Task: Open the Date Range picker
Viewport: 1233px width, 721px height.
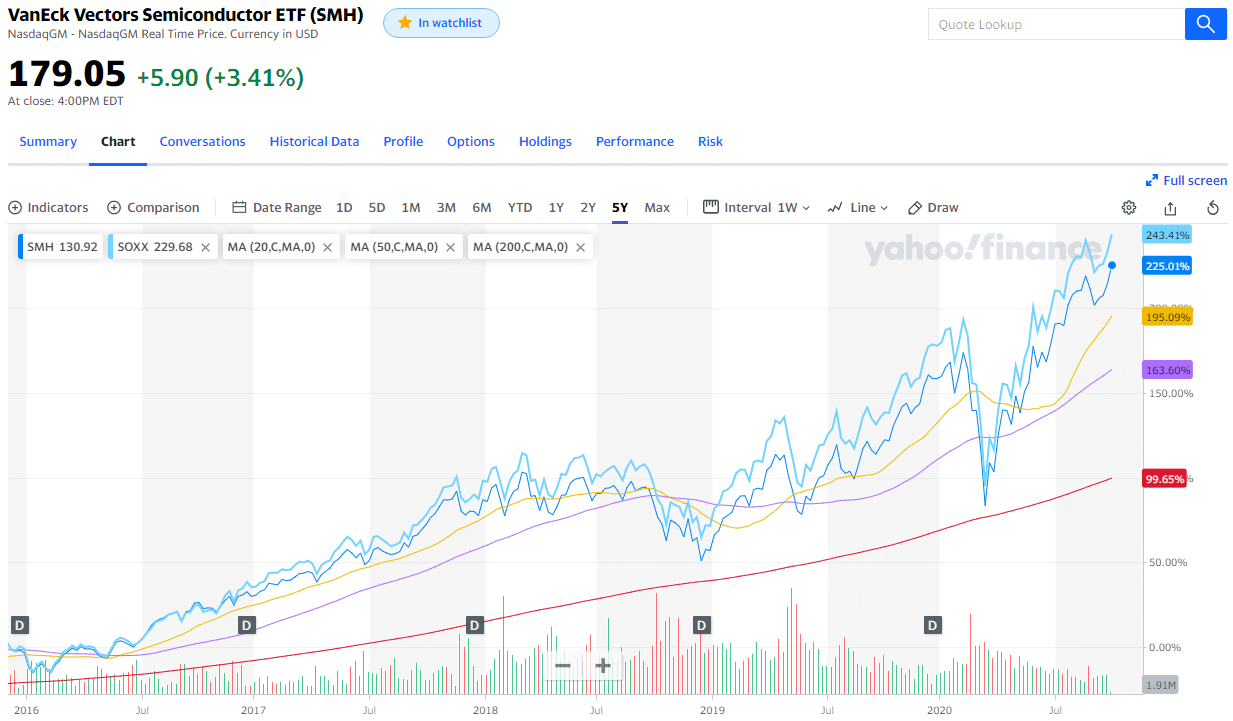Action: pyautogui.click(x=277, y=208)
